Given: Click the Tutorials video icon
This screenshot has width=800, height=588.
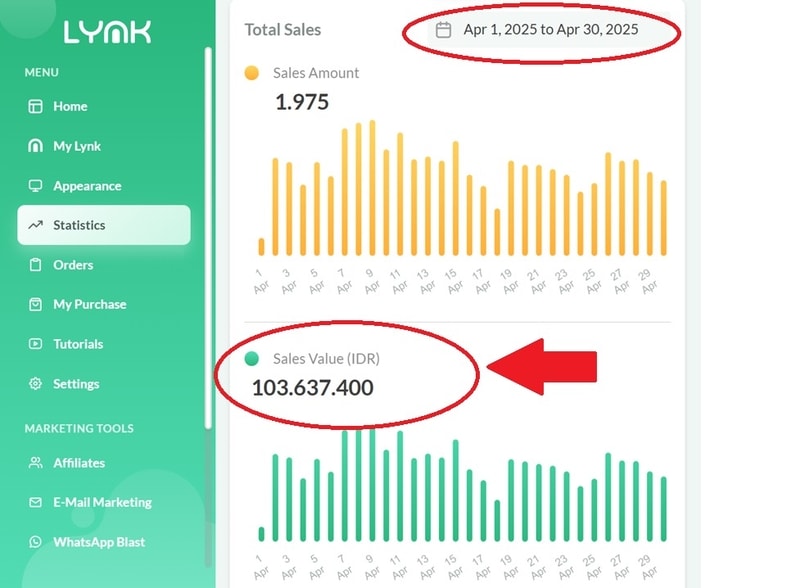Looking at the screenshot, I should [36, 344].
